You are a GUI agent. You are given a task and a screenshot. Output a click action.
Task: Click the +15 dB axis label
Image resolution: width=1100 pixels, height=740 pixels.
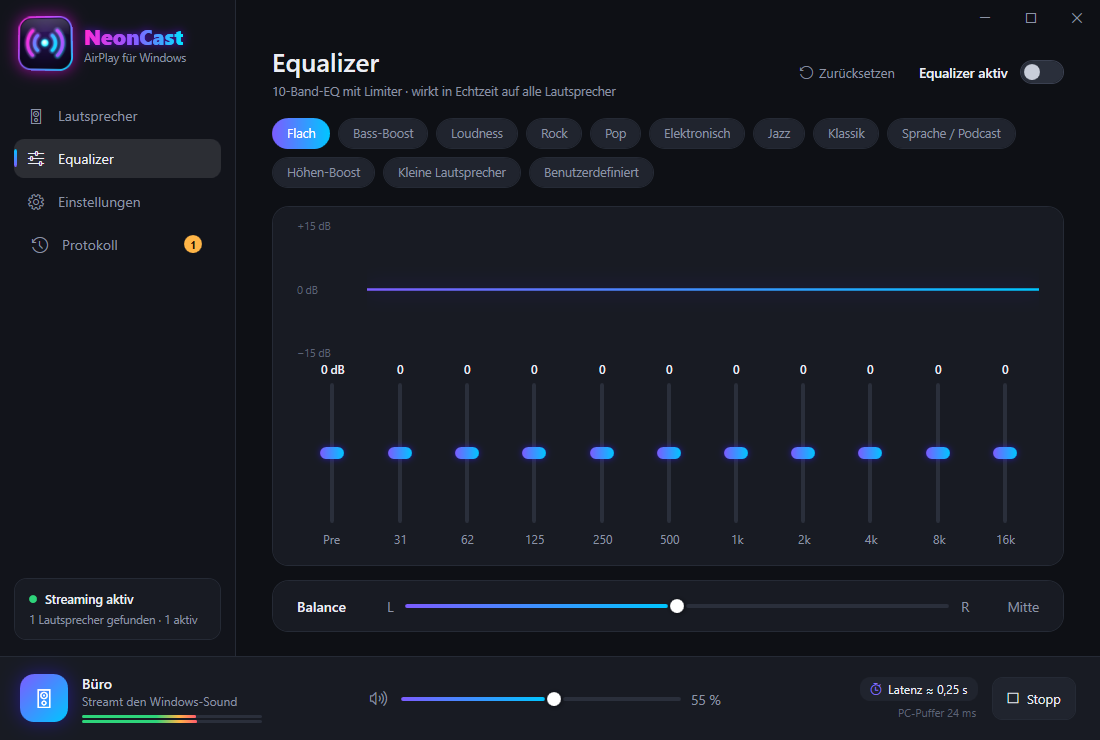tap(314, 226)
